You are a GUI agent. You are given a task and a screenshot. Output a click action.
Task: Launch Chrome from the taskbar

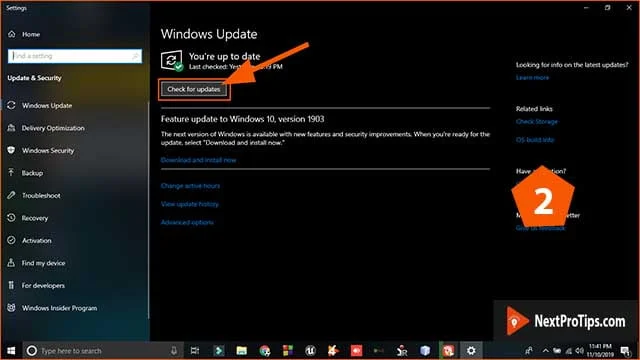pyautogui.click(x=264, y=351)
